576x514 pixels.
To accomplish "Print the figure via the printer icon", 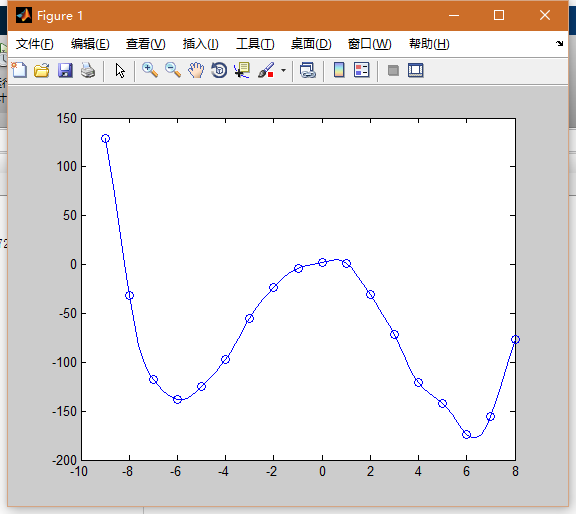I will pyautogui.click(x=88, y=70).
